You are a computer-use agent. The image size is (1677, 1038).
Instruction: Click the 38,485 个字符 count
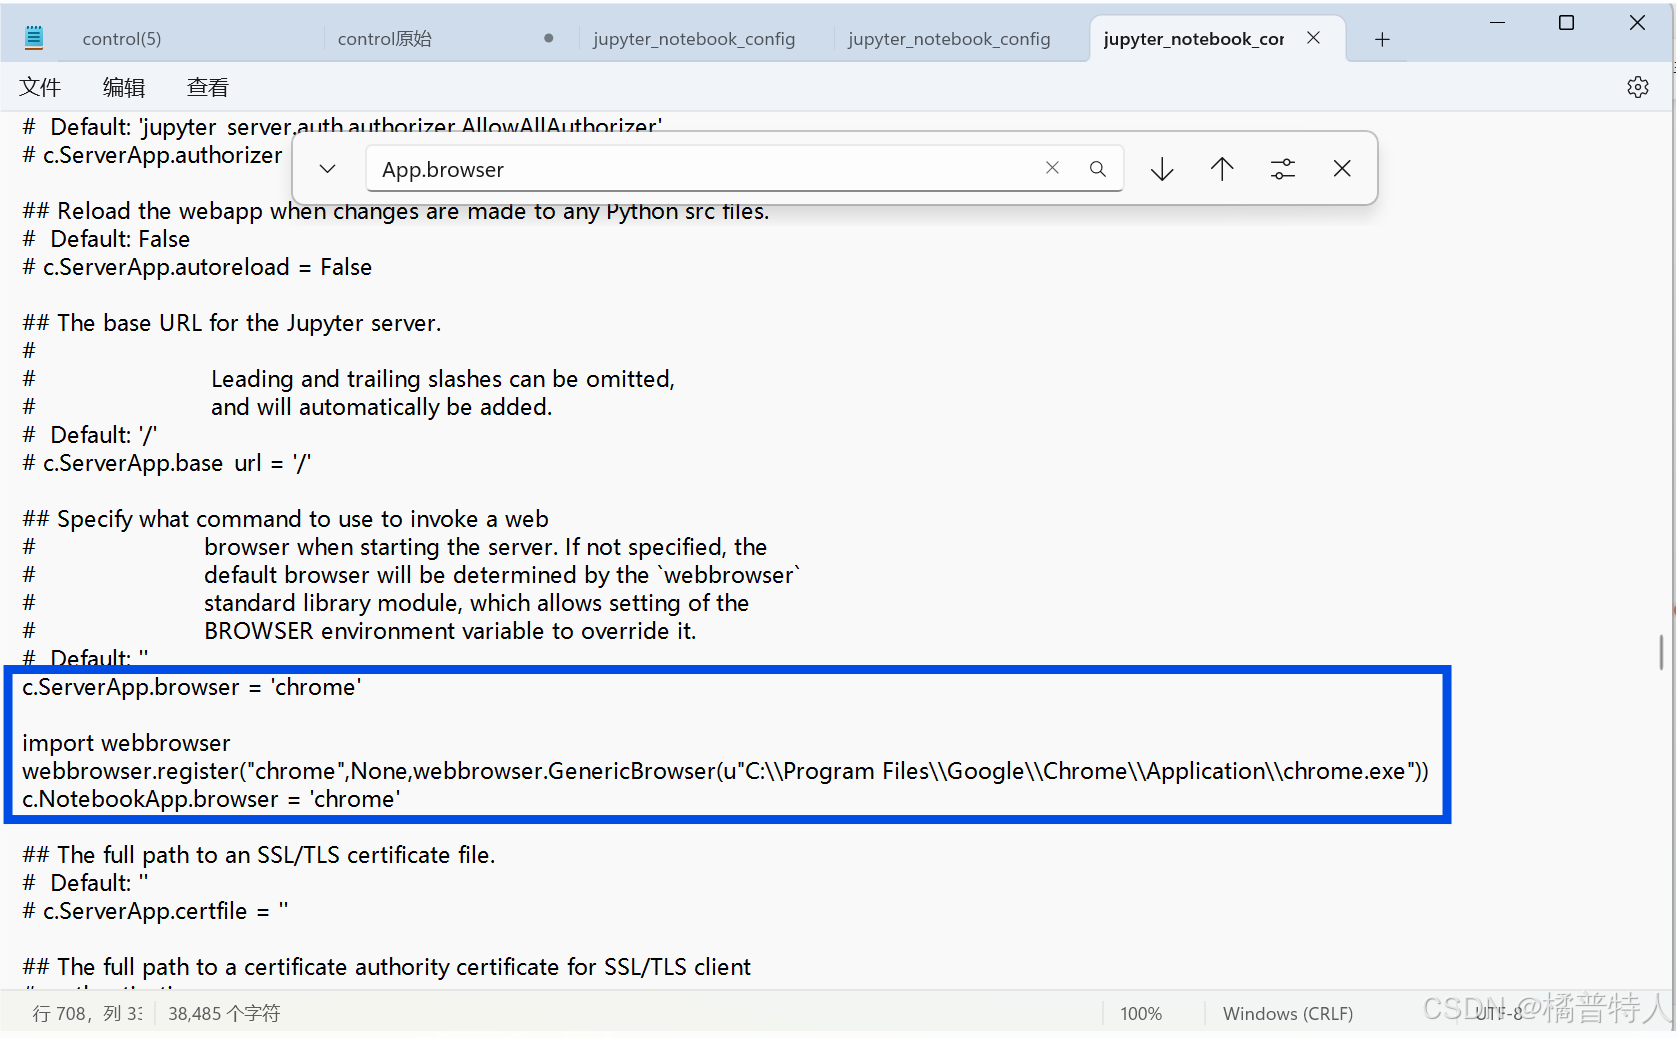tap(224, 1013)
